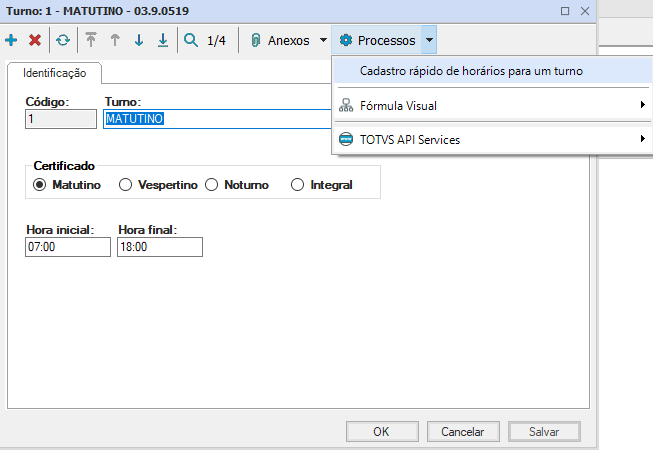Expand the Anexos dropdown arrow

pyautogui.click(x=323, y=41)
